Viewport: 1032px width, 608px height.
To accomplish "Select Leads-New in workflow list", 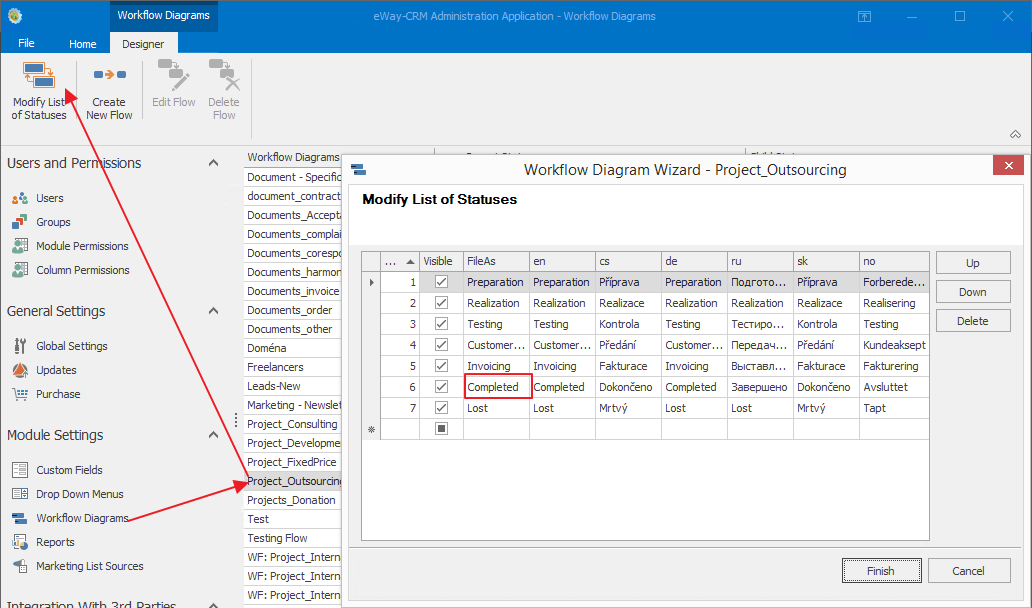I will coord(293,386).
